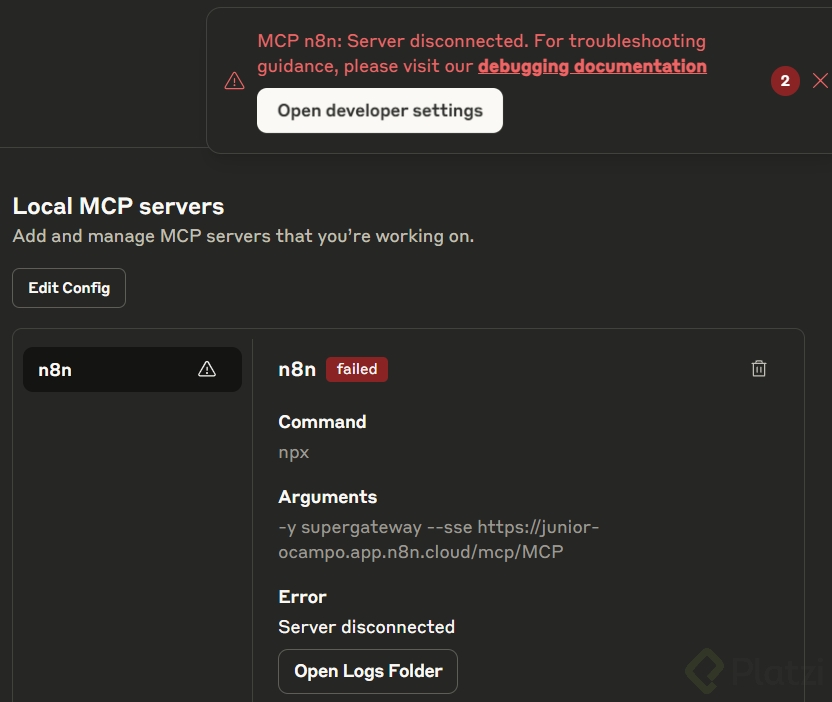Screen dimensions: 832x702
Task: Click the warning icon in n8n sidebar row
Action: click(x=207, y=369)
